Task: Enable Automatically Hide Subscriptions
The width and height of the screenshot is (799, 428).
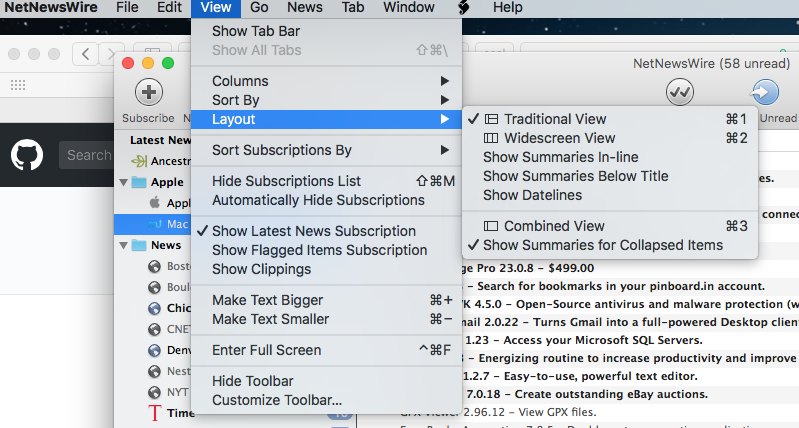Action: tap(326, 200)
